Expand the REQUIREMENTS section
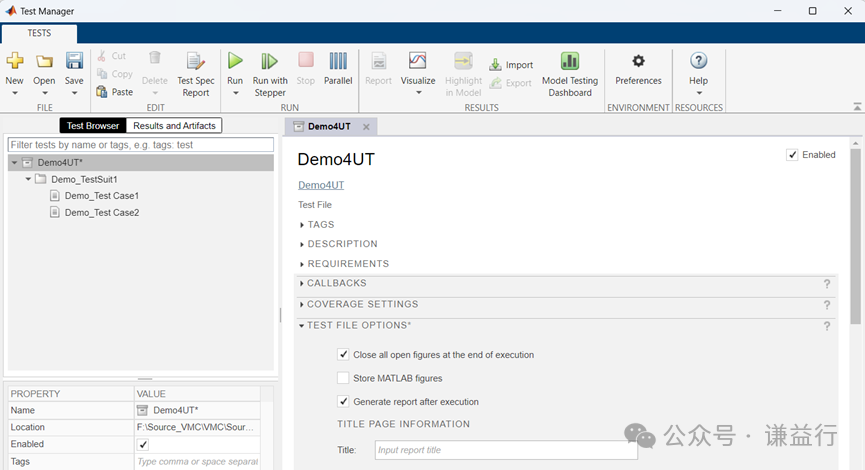The image size is (865, 470). 302,264
